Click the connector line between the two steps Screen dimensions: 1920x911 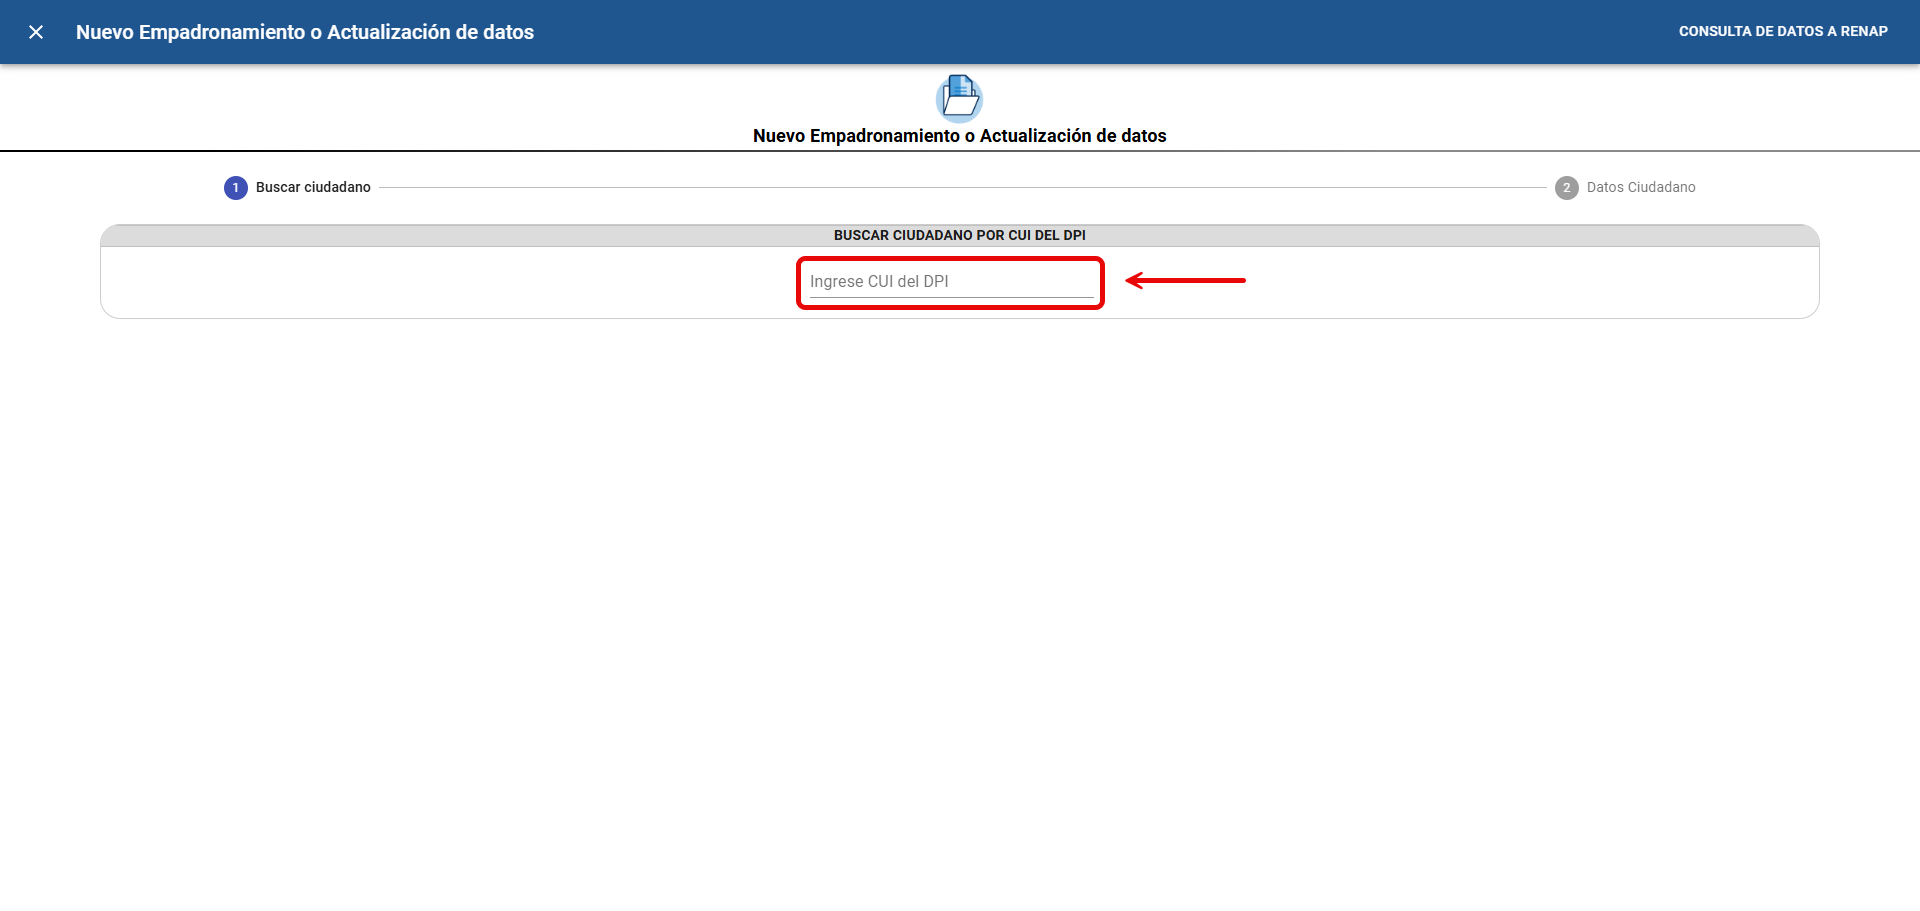tap(960, 187)
